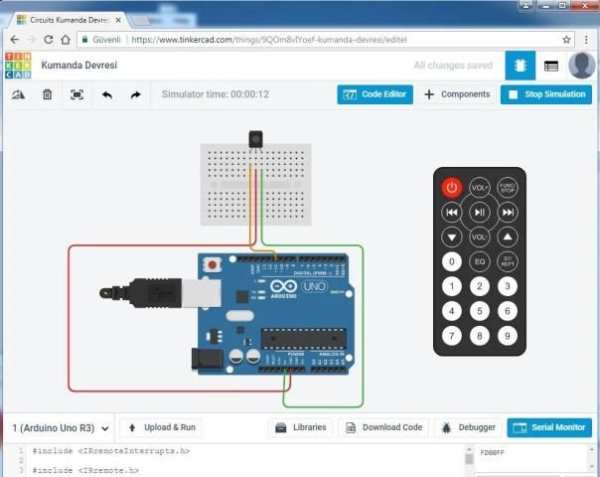
Task: Tap the down arrow button on remote
Action: [452, 237]
